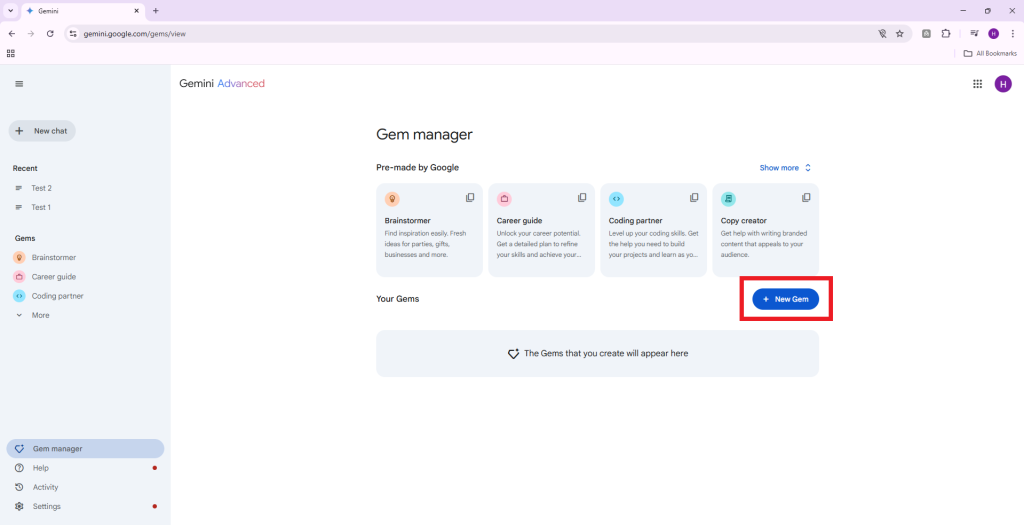Screen dimensions: 1024x525
Task: Open a new browser tab
Action: (155, 11)
